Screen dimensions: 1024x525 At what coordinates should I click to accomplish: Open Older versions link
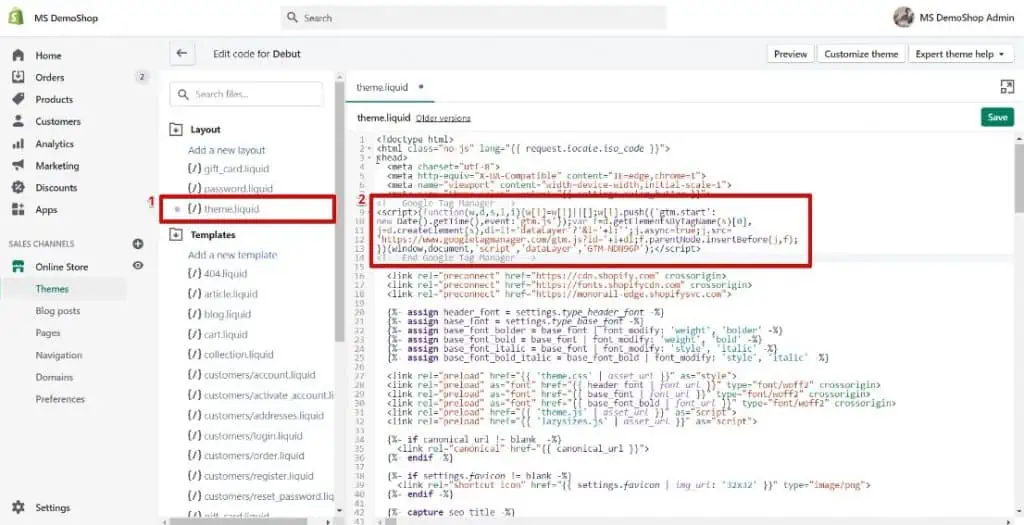pos(443,118)
